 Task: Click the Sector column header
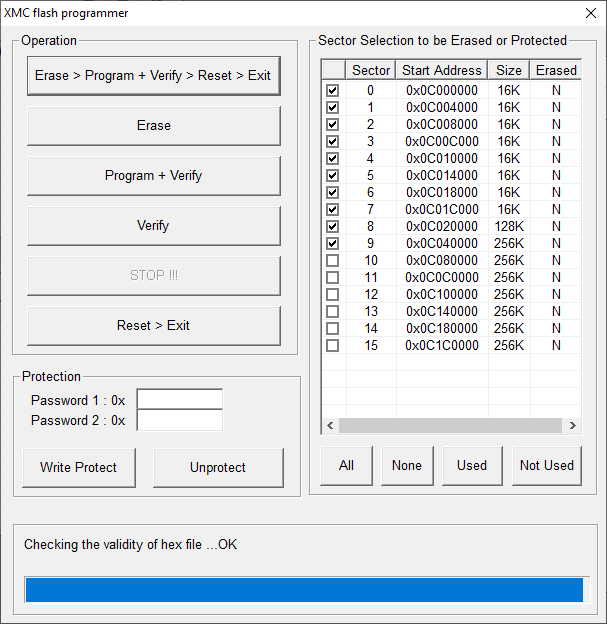click(x=371, y=70)
